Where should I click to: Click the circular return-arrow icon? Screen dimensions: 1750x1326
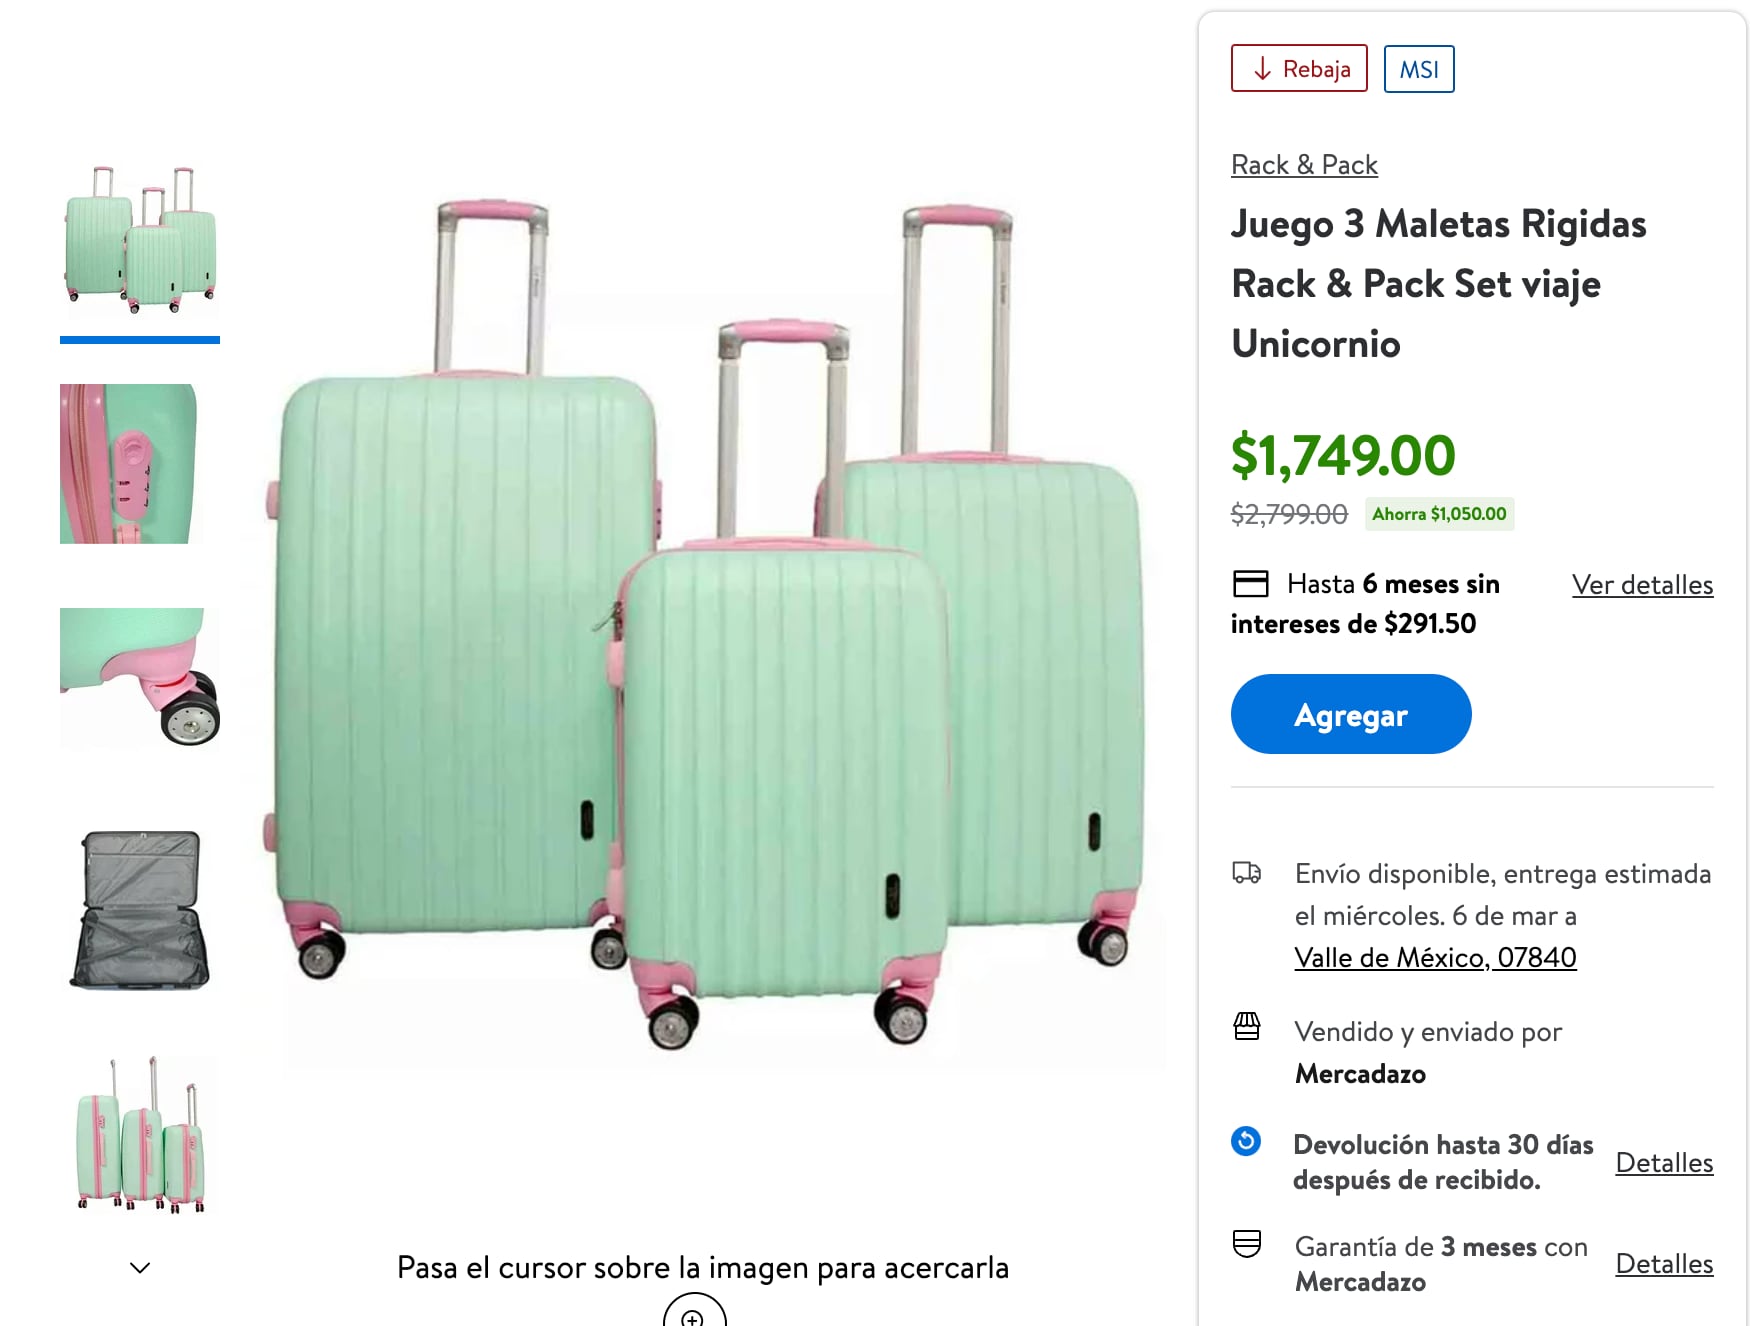coord(1248,1141)
